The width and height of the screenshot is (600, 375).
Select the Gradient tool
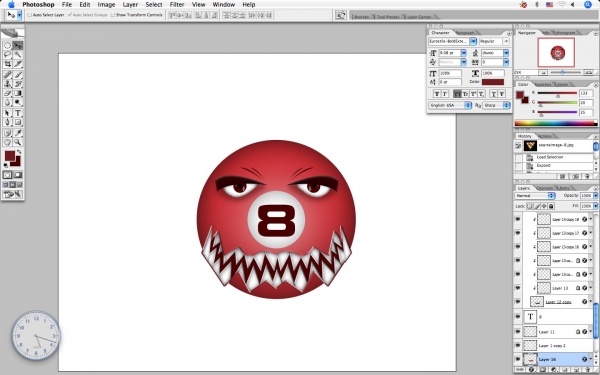pyautogui.click(x=18, y=93)
